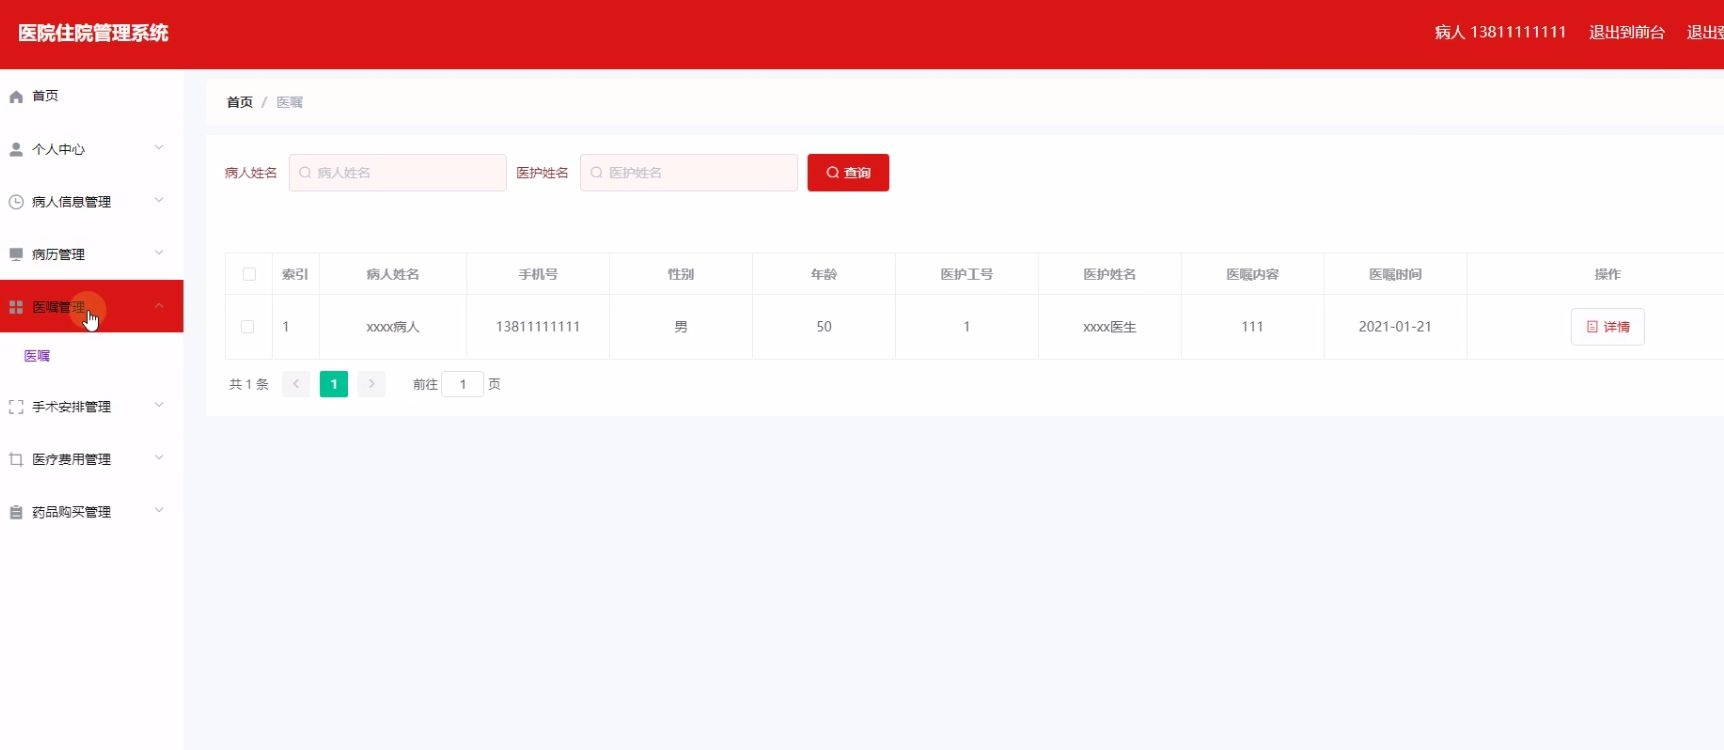
Task: Click the 13811111111 phone cell in the table
Action: click(x=538, y=327)
